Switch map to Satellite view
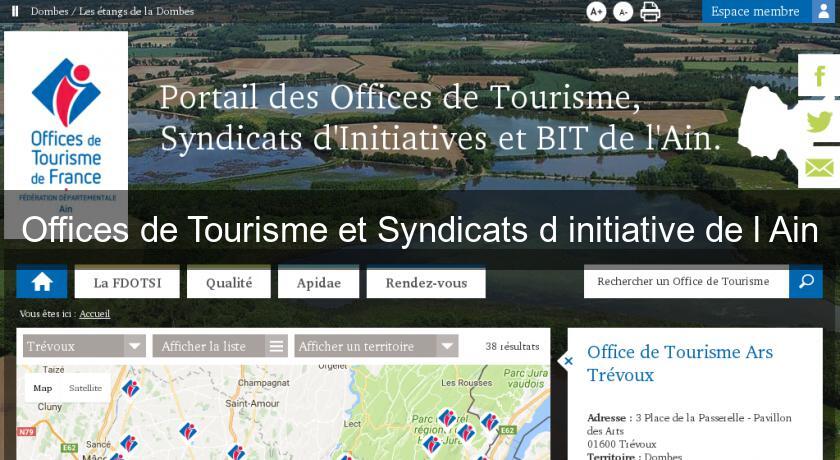 point(85,388)
